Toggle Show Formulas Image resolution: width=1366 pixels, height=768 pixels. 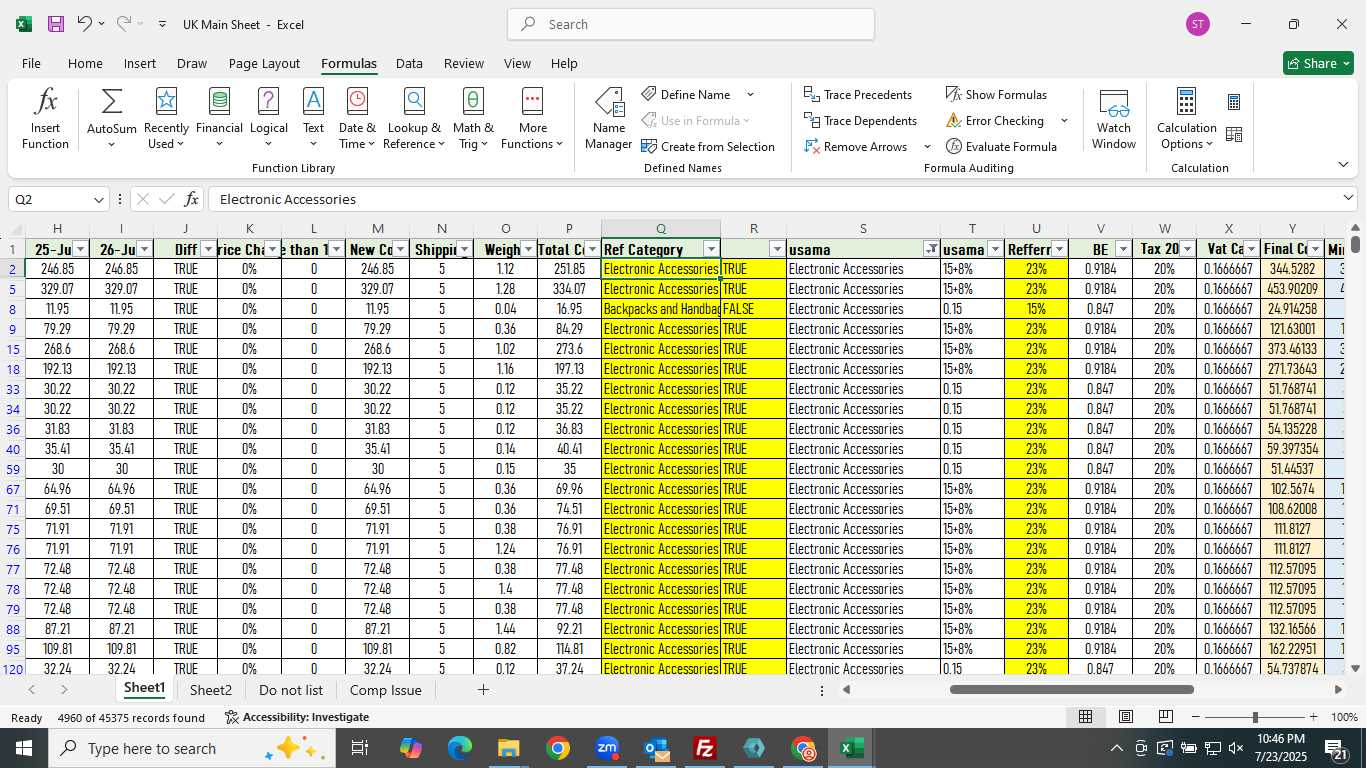pos(996,95)
